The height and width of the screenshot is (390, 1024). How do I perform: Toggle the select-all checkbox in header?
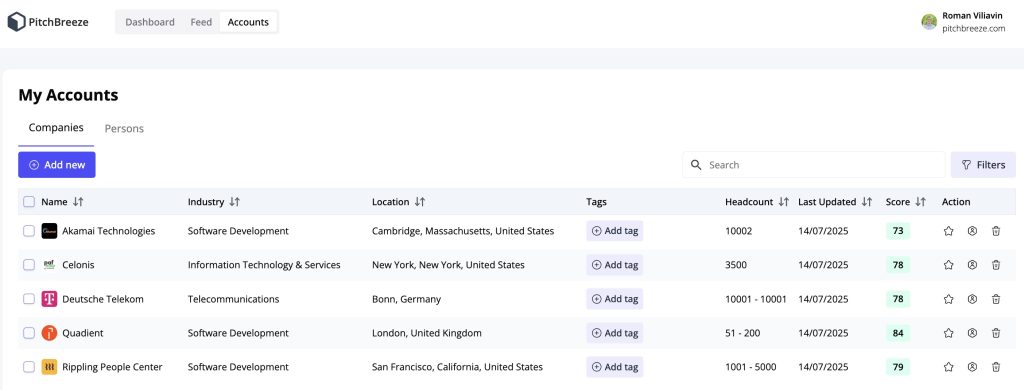coord(29,202)
